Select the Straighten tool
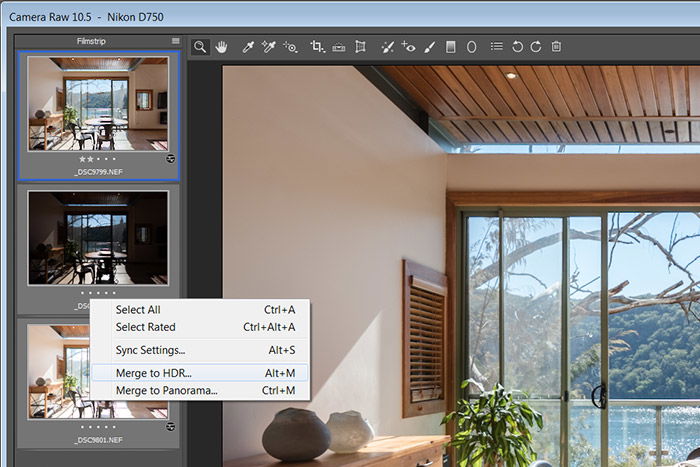 point(338,46)
